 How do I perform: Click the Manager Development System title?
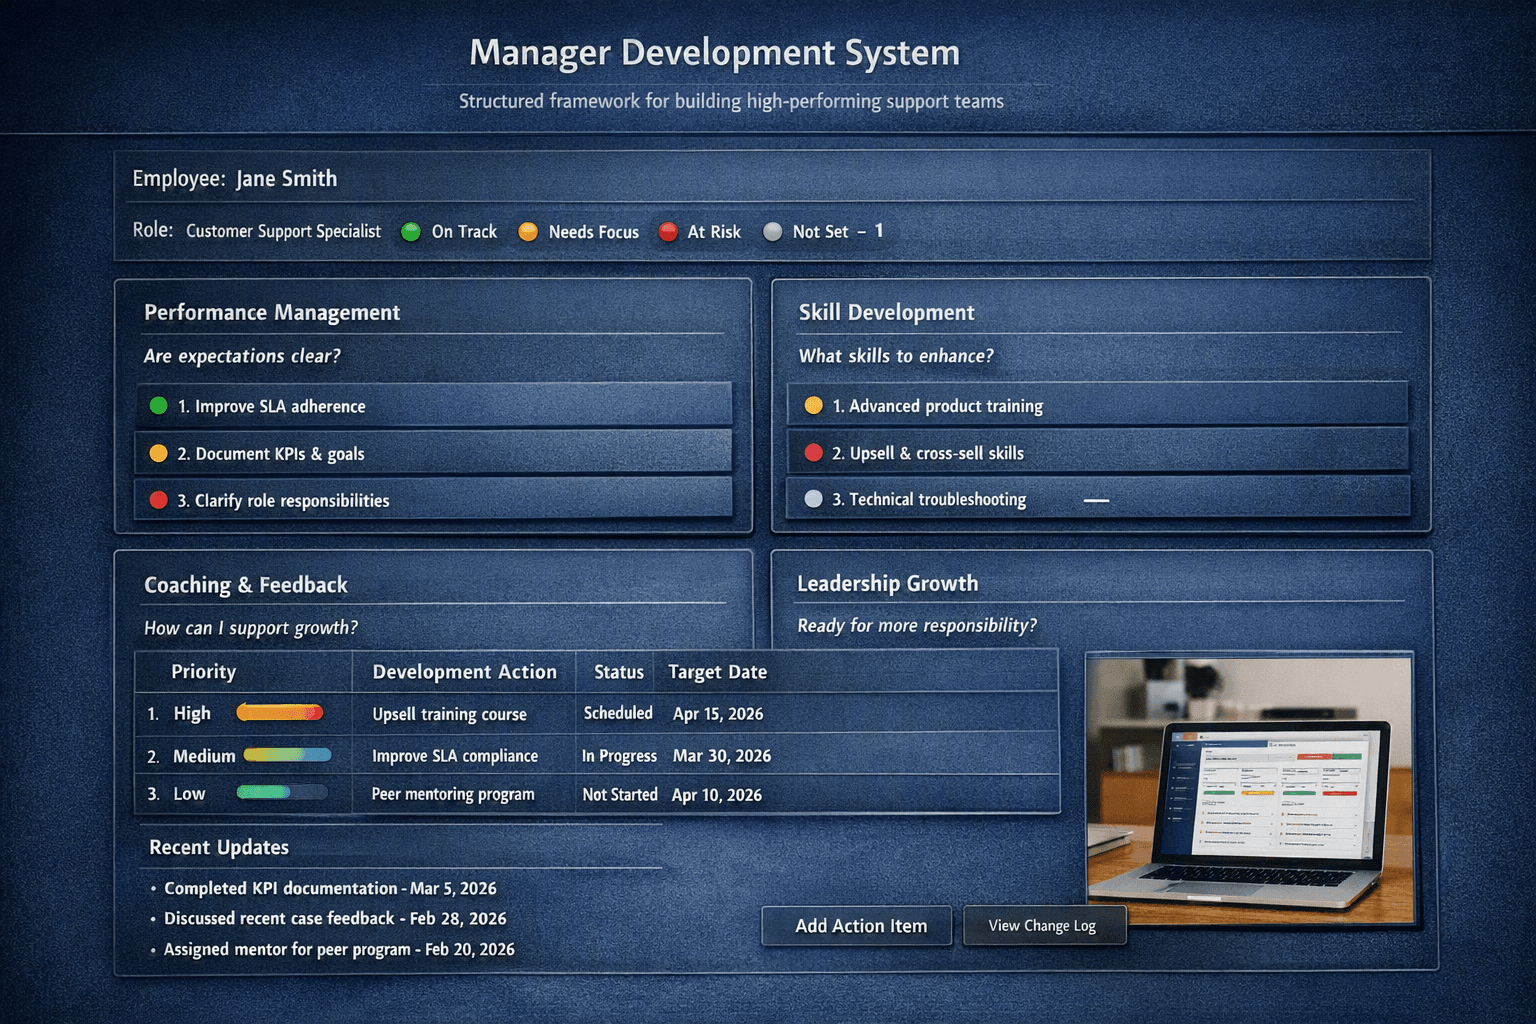(x=714, y=52)
